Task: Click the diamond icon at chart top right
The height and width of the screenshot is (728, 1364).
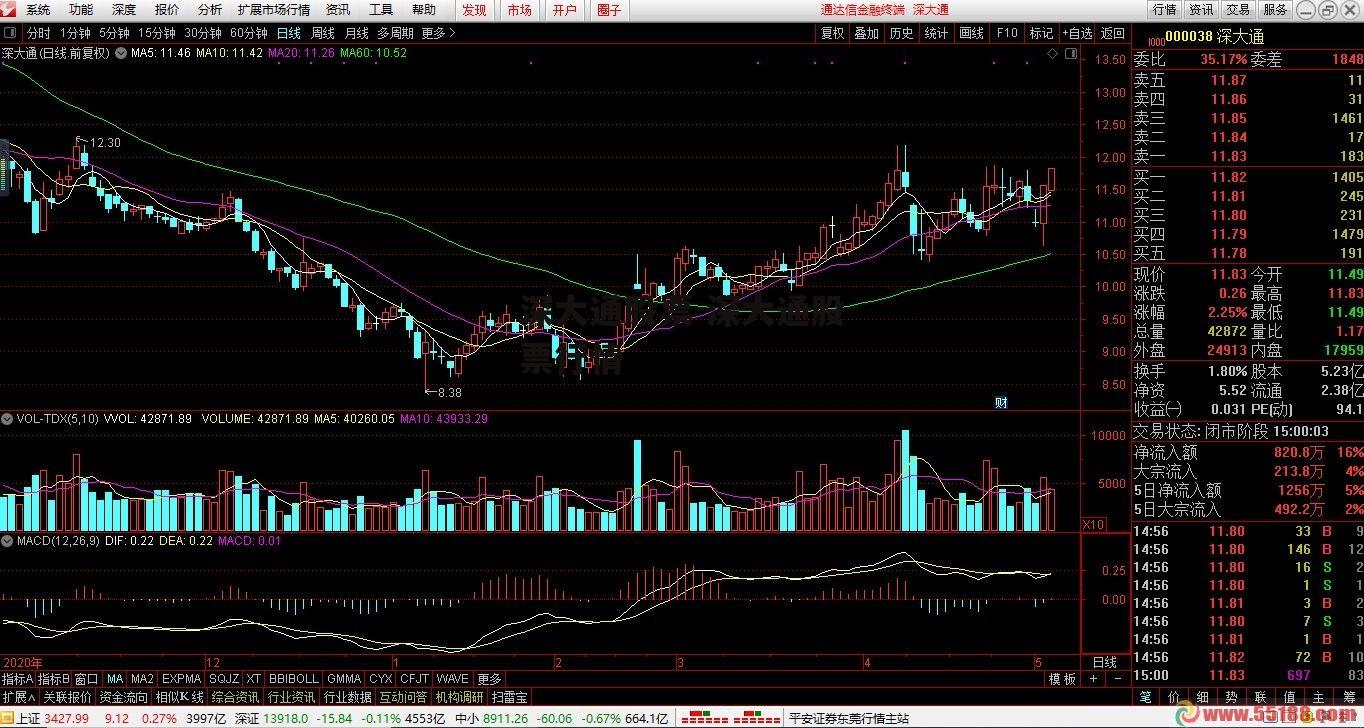Action: click(1052, 52)
